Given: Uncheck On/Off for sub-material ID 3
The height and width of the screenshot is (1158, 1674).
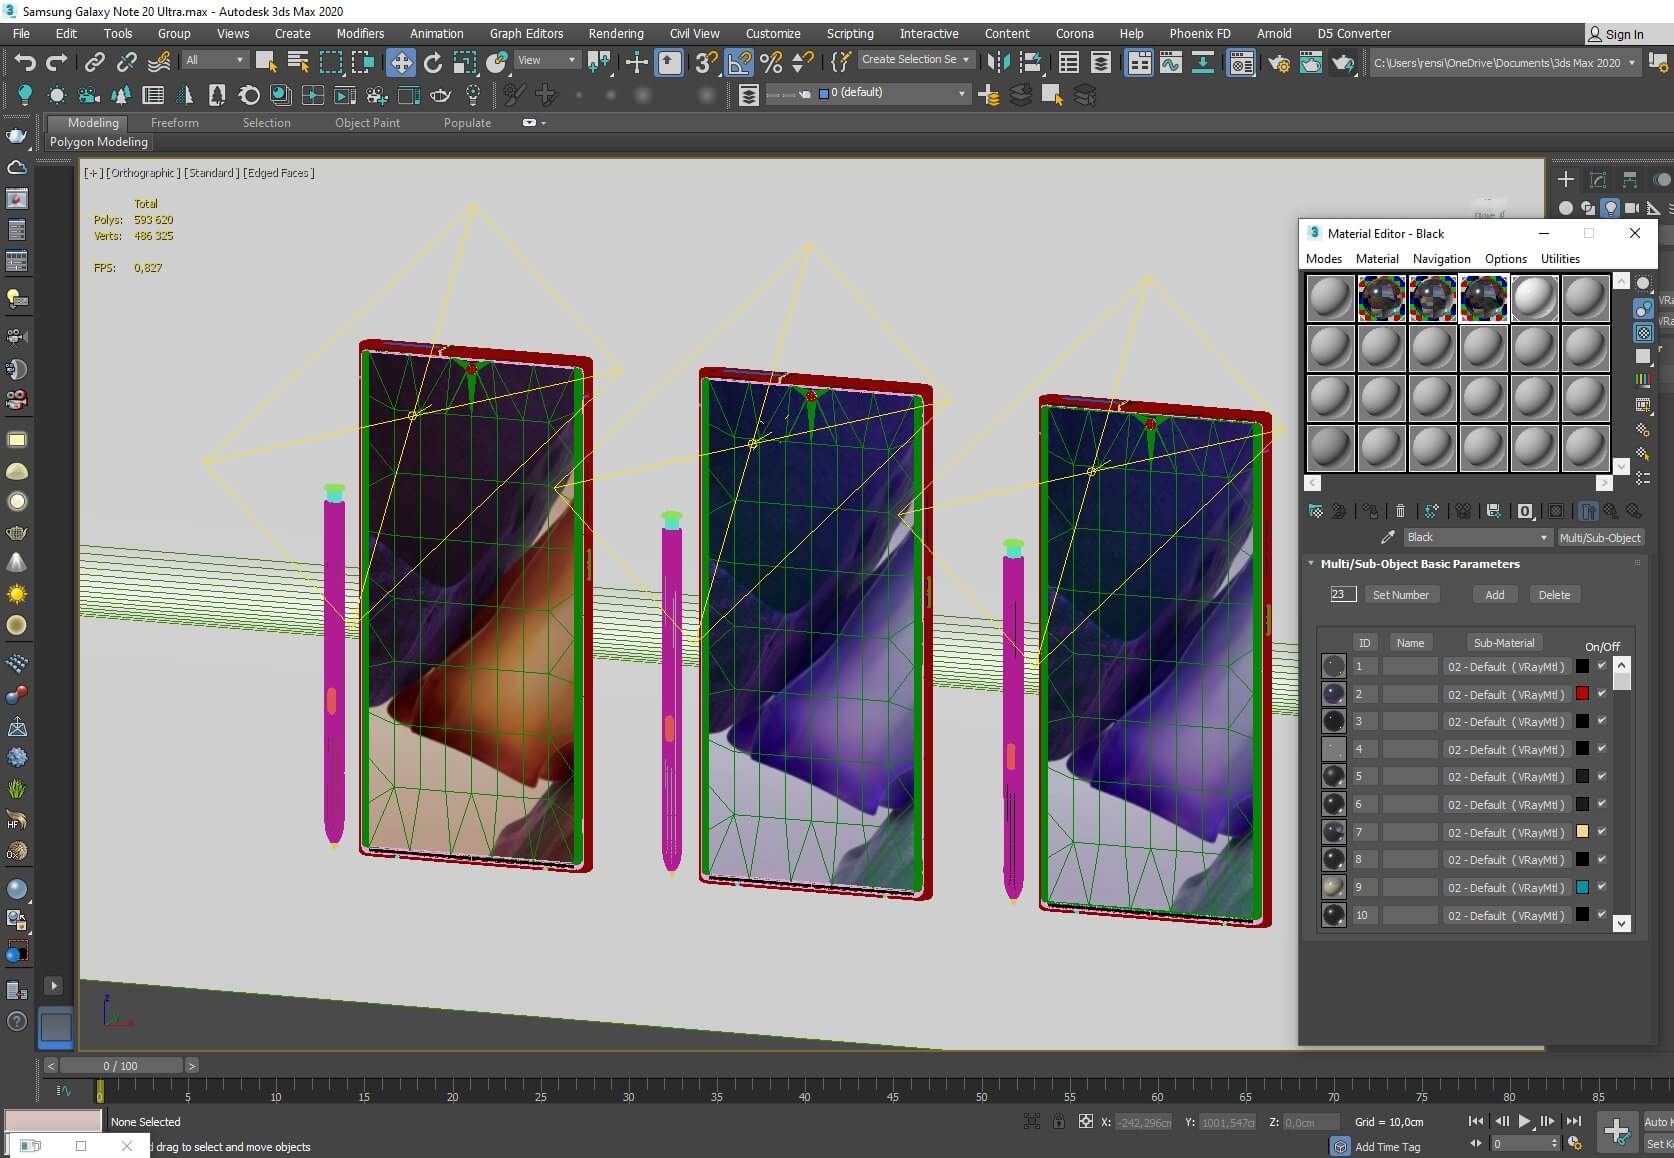Looking at the screenshot, I should tap(1601, 720).
